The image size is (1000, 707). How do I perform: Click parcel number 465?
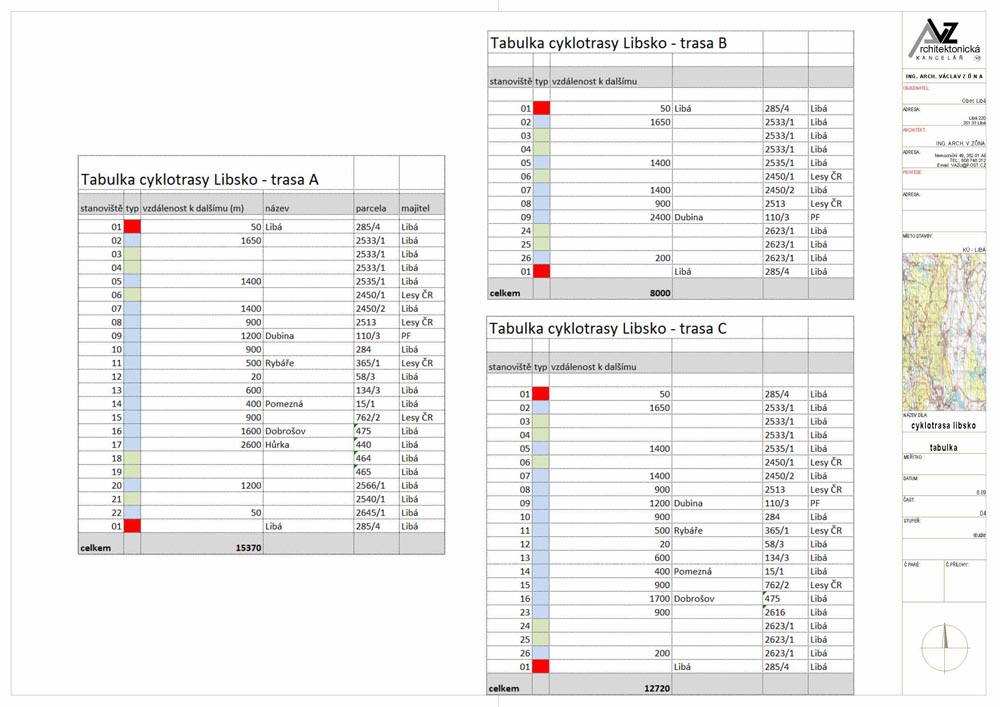(364, 472)
